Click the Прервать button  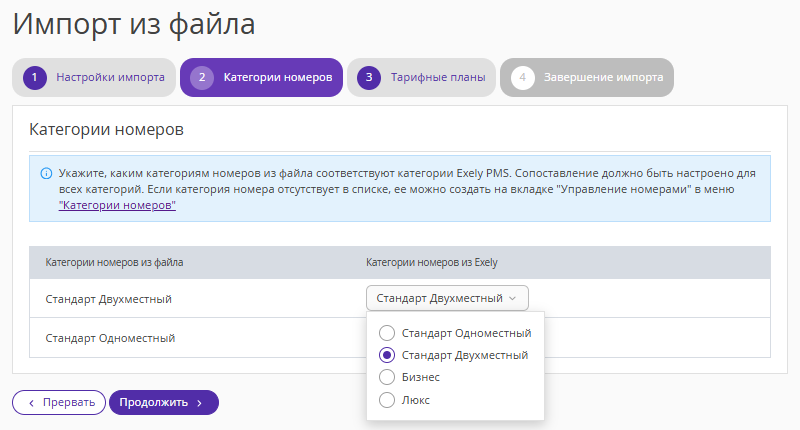coord(59,402)
